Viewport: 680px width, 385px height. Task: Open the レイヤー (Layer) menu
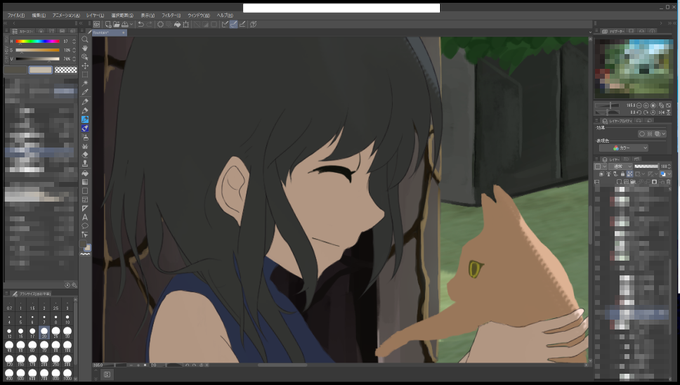coord(95,15)
